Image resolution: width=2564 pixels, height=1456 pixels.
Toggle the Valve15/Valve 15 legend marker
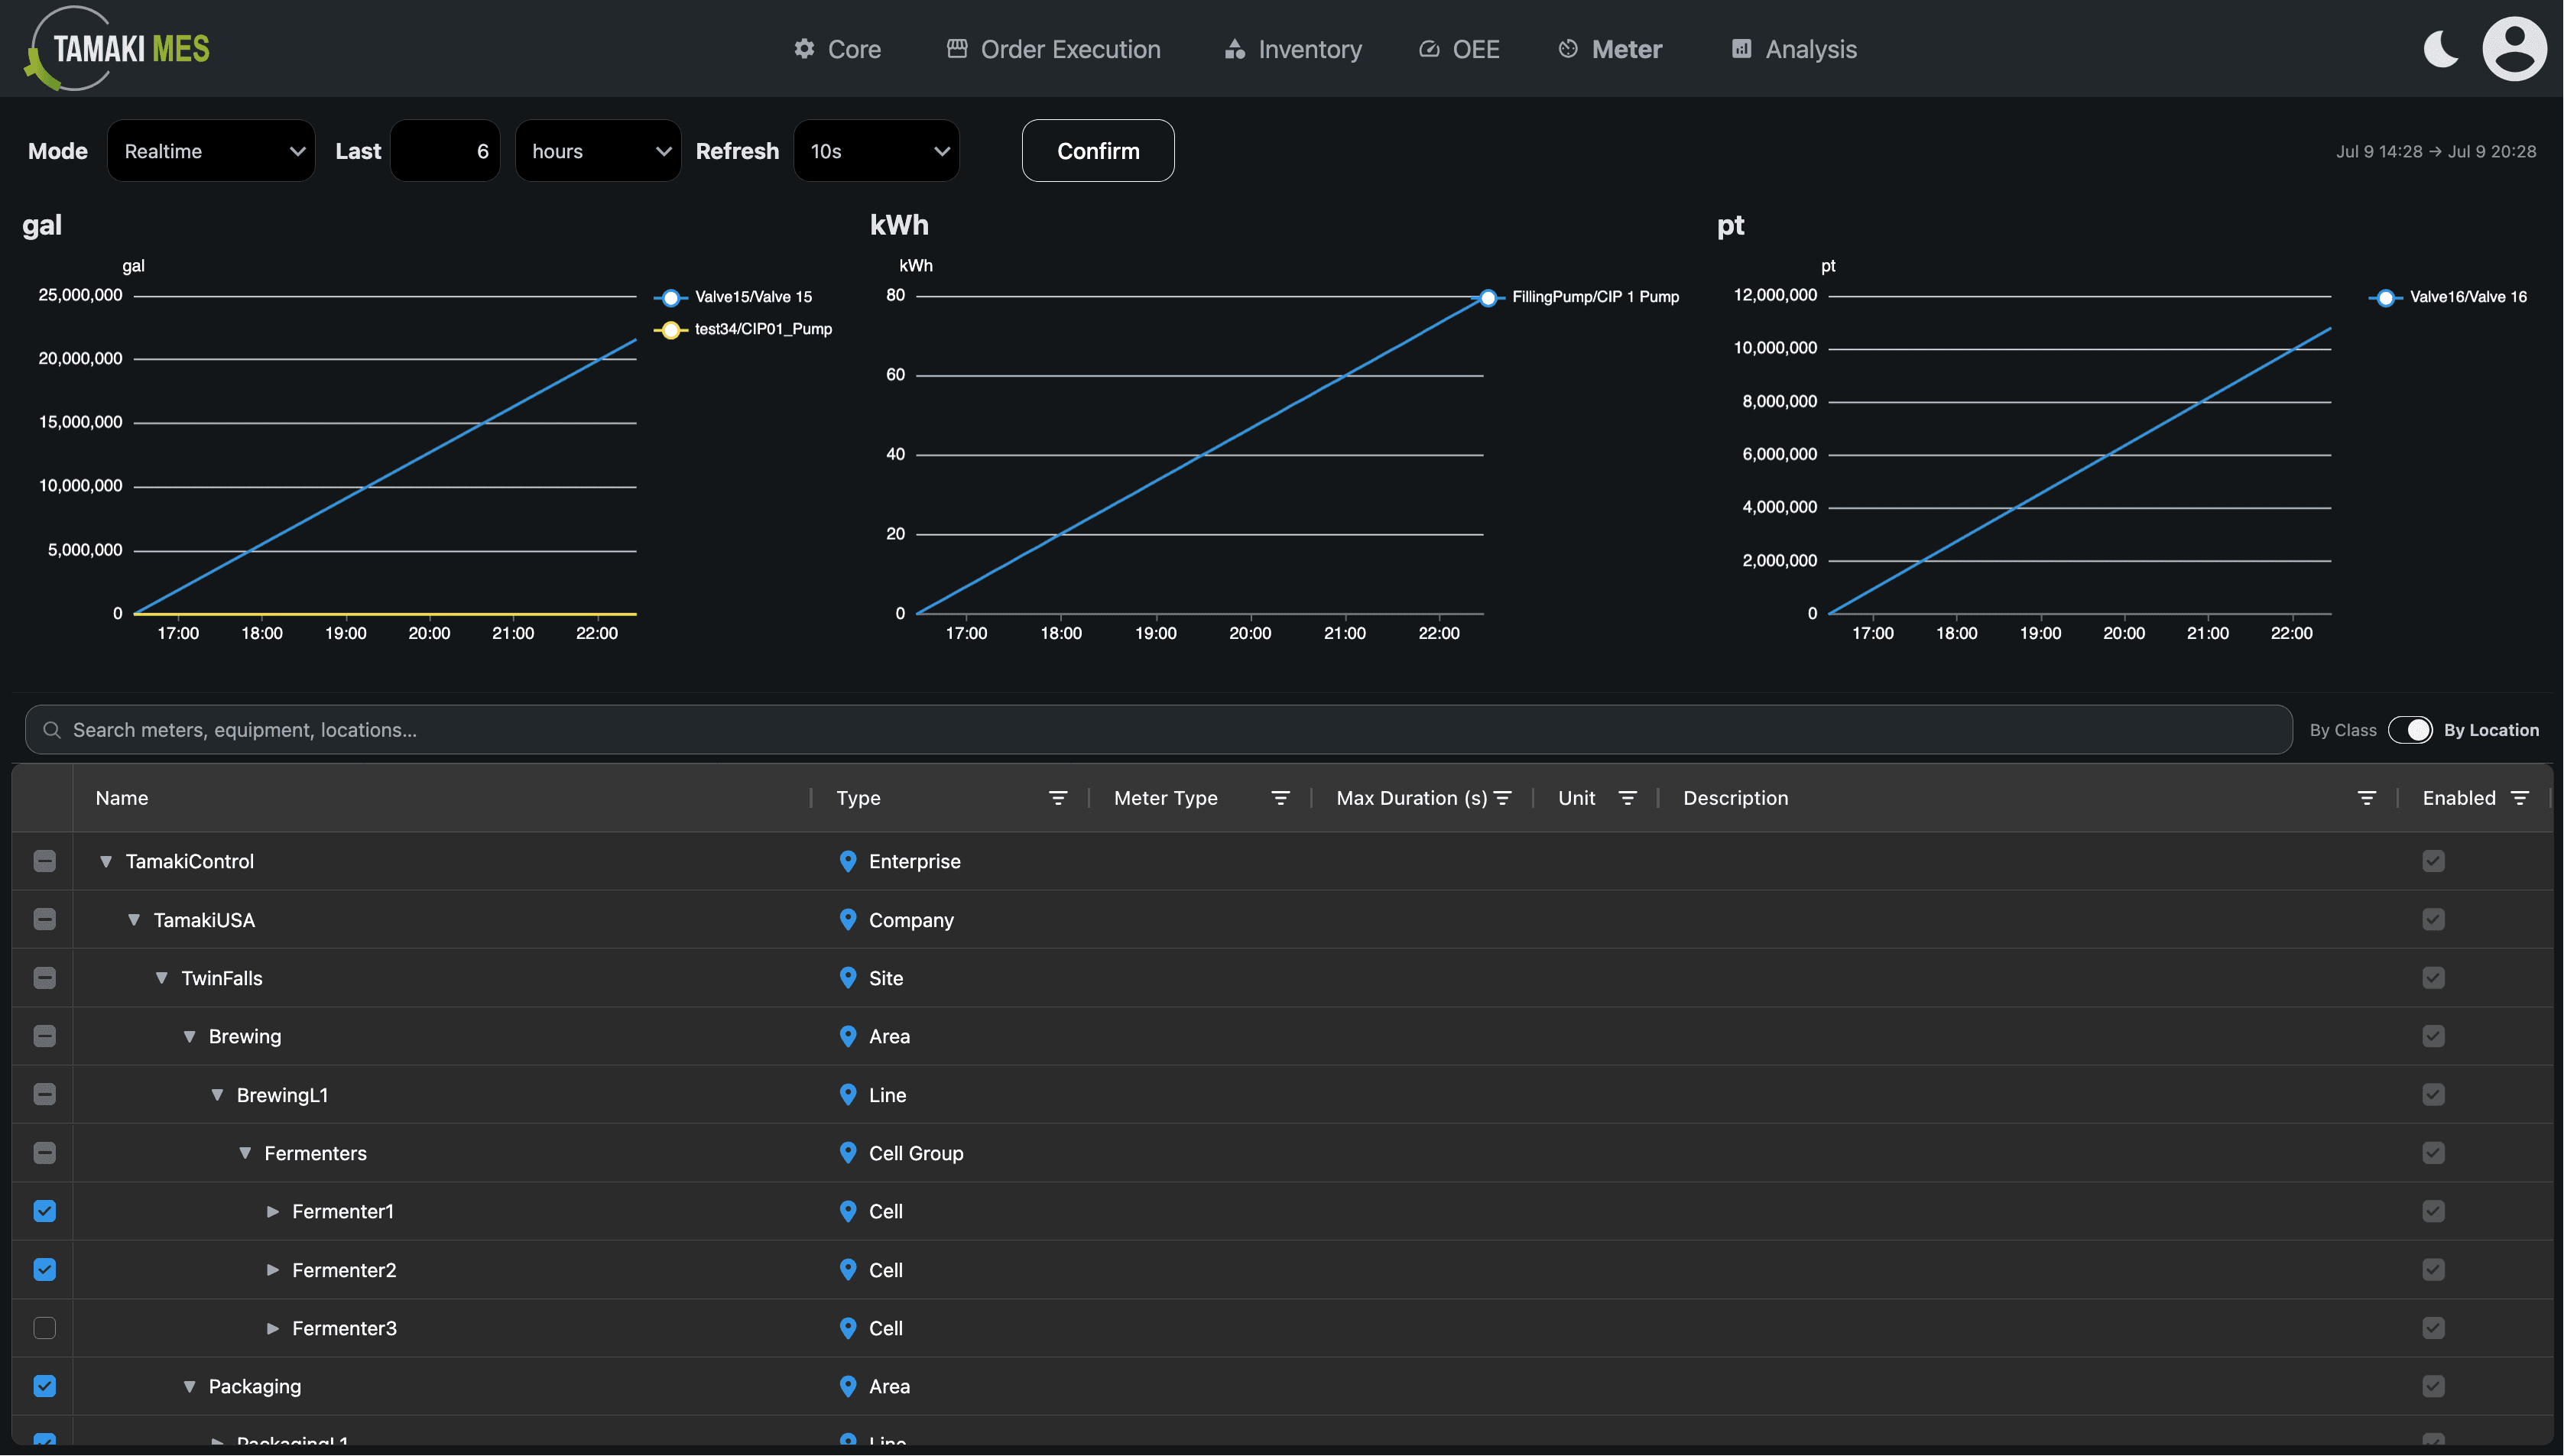coord(670,297)
